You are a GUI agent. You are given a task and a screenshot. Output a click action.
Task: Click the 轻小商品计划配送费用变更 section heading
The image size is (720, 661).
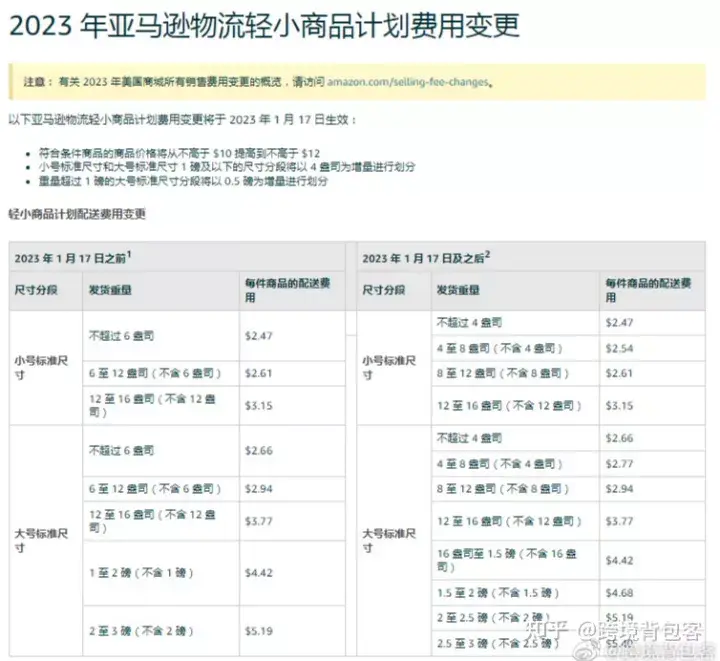click(77, 214)
